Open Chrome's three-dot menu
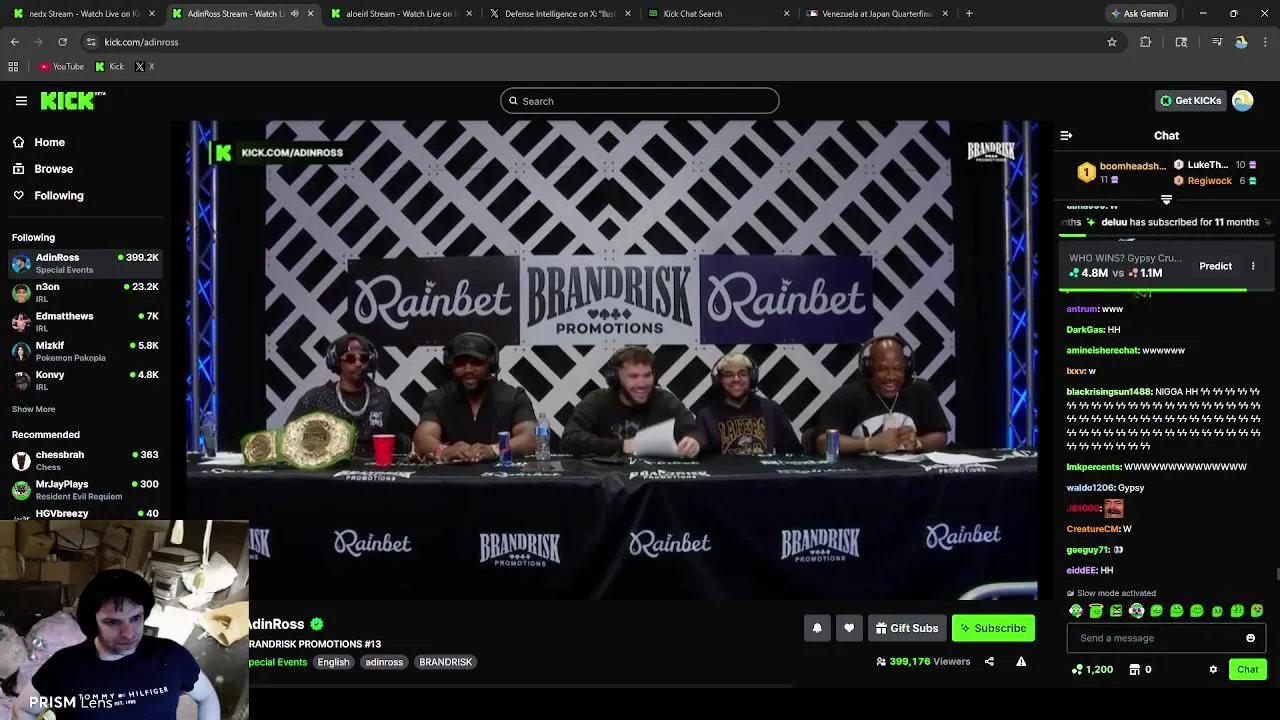 pos(1265,42)
